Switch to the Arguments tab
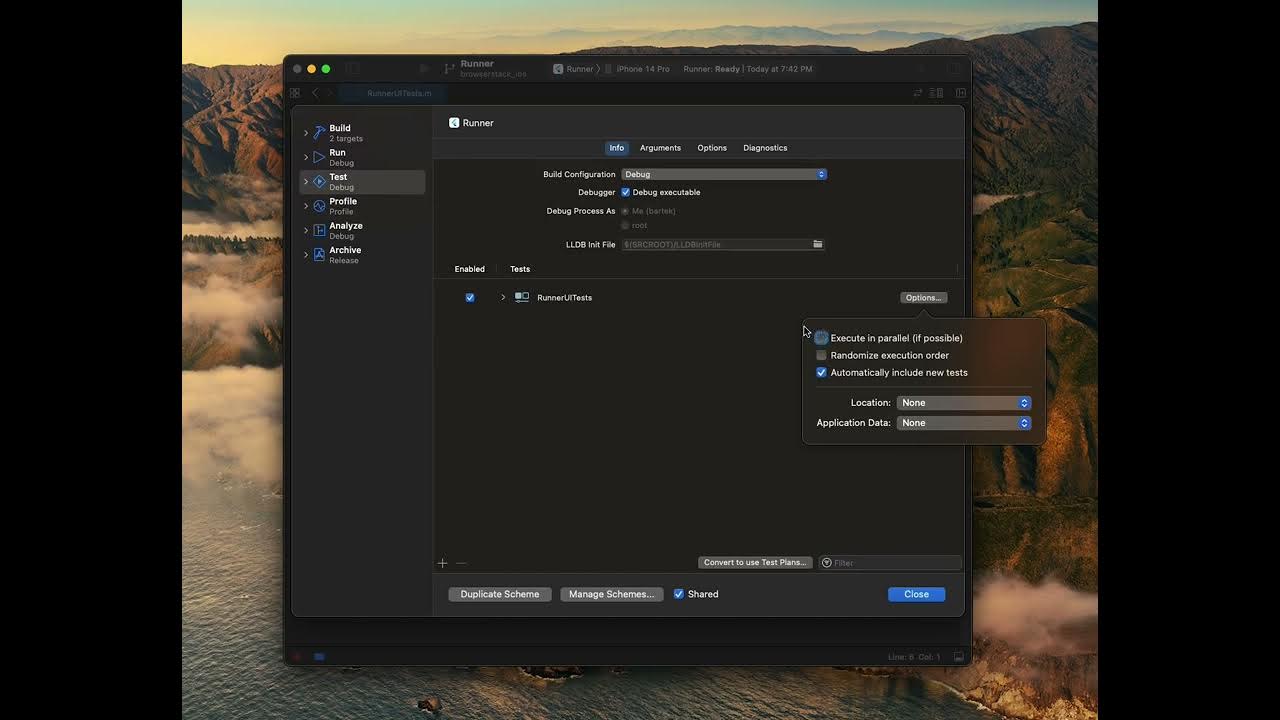 (x=660, y=148)
